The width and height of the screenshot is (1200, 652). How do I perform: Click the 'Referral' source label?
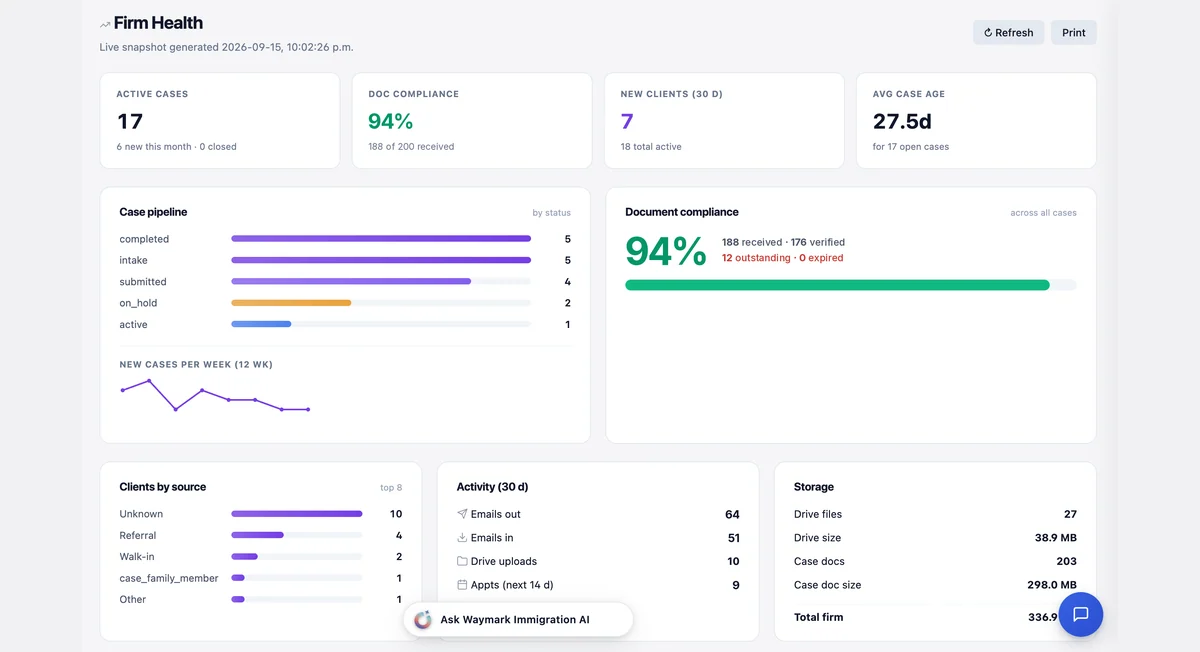[x=138, y=536]
